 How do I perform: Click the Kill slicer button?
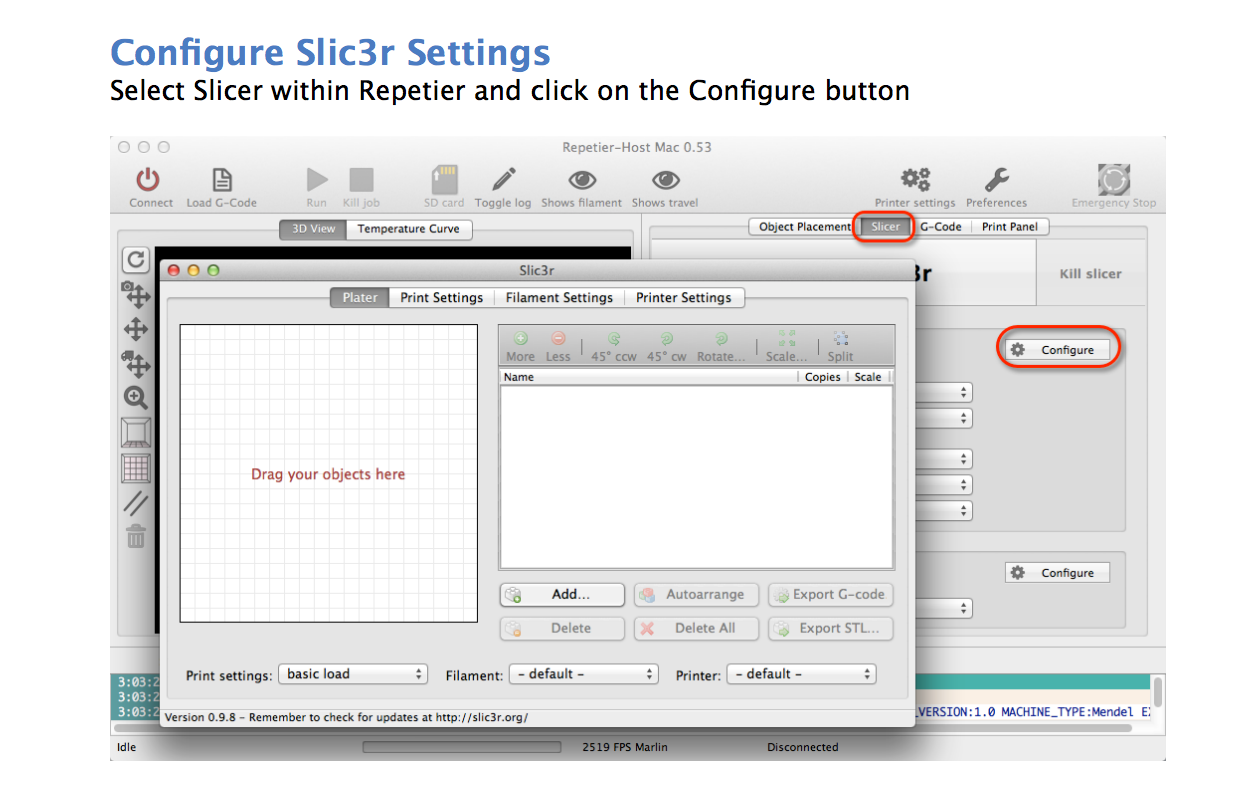[1090, 273]
